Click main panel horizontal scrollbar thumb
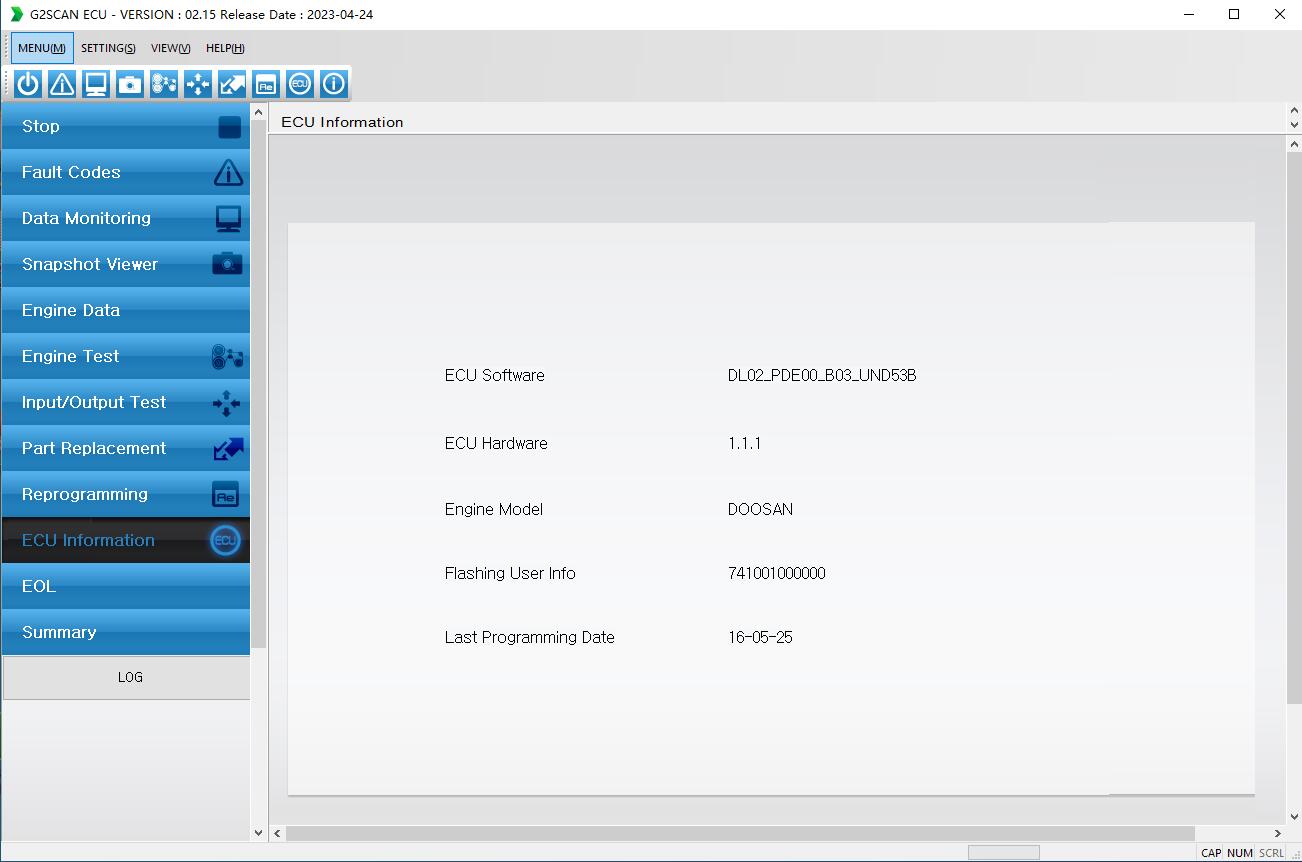Image resolution: width=1302 pixels, height=862 pixels. 740,833
